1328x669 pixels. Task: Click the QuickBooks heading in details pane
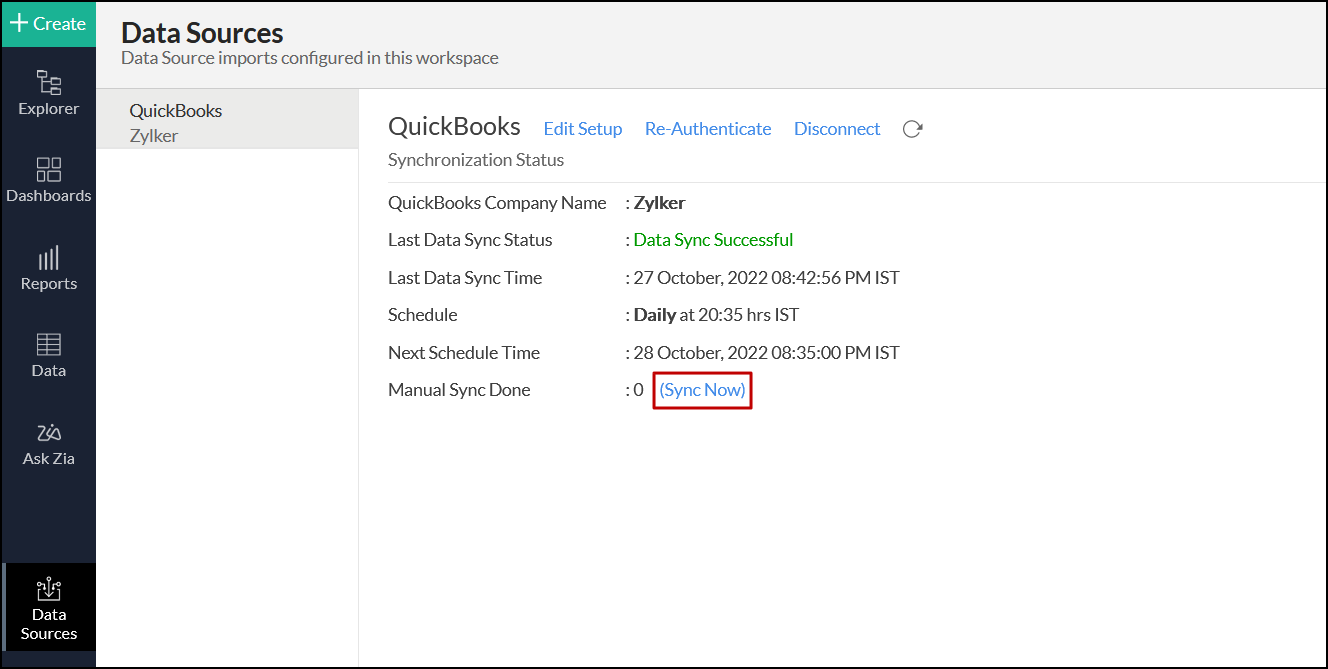(454, 127)
